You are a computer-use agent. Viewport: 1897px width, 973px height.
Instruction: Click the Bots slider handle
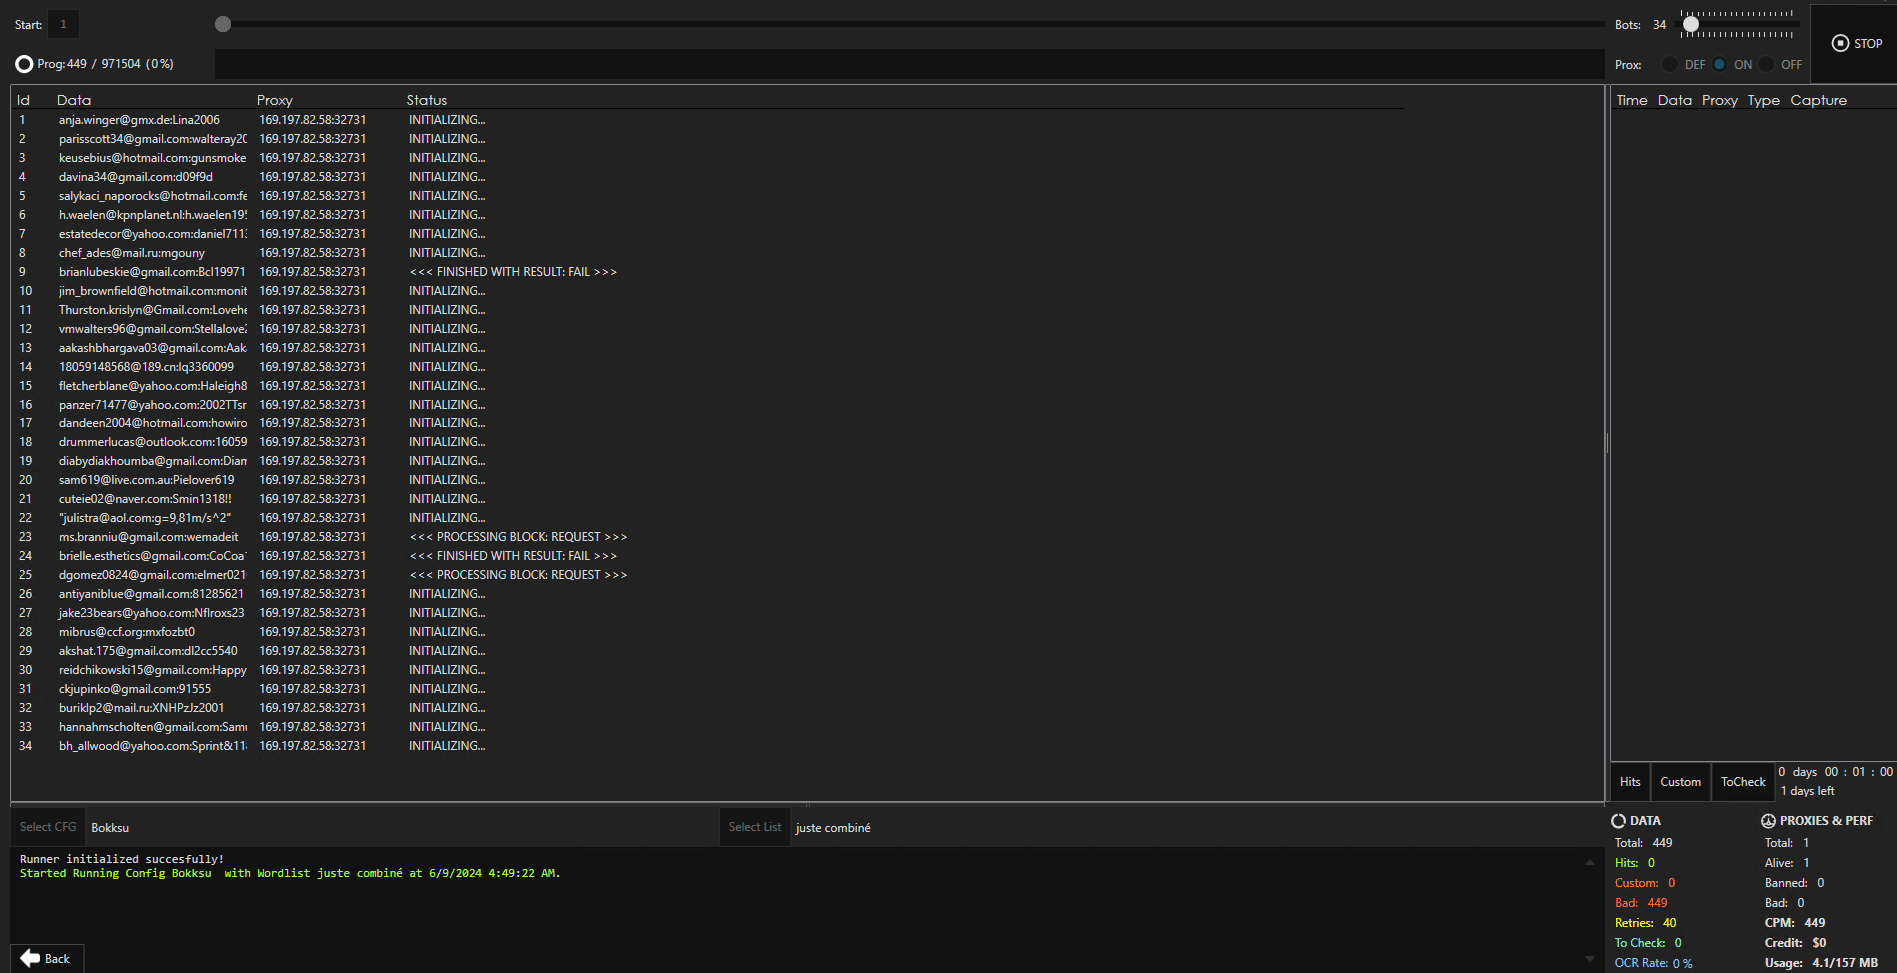tap(1690, 25)
